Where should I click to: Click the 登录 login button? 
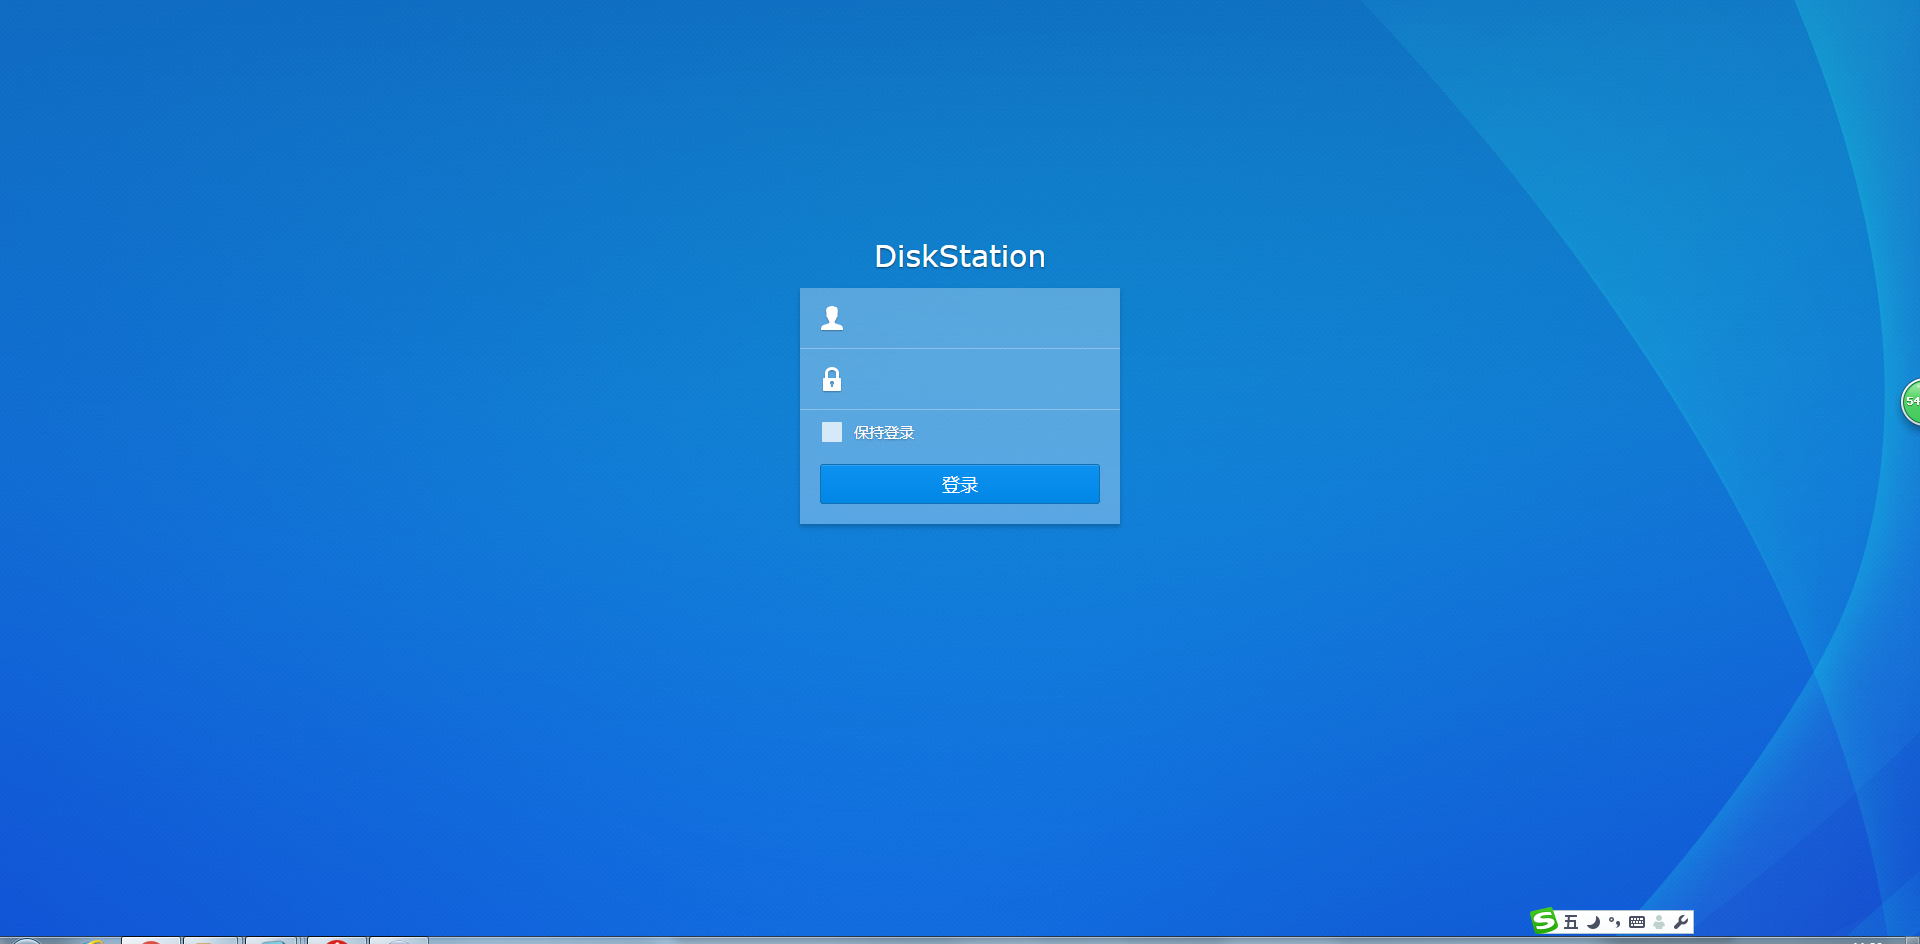[x=960, y=484]
